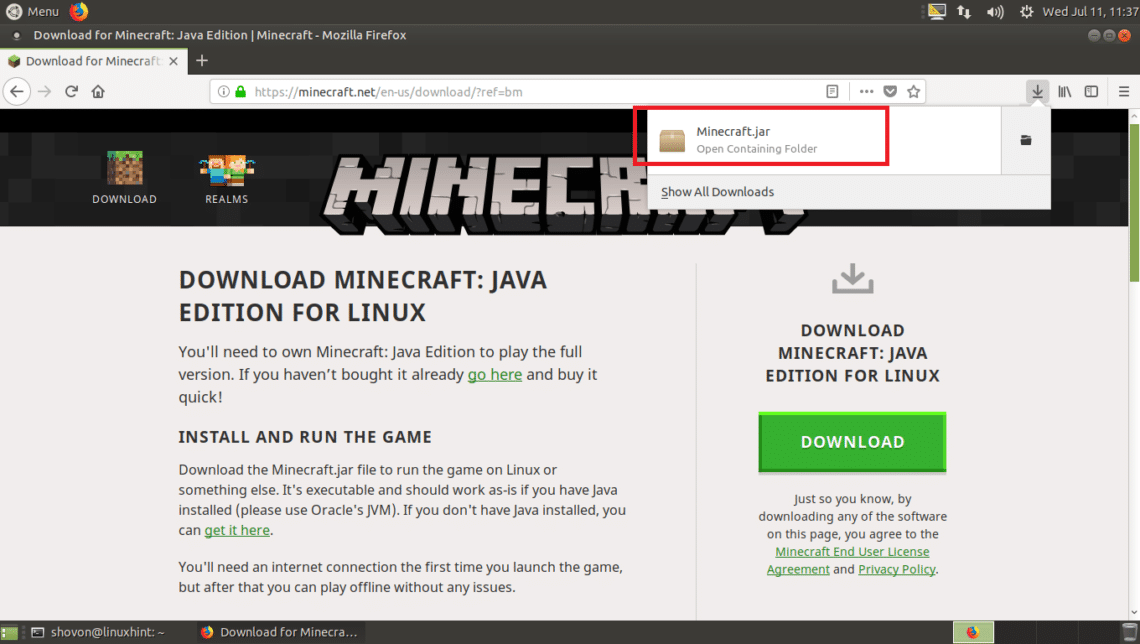Screen dimensions: 1140x644
Task: Open the trash icon in bottom panel
Action: click(1129, 632)
